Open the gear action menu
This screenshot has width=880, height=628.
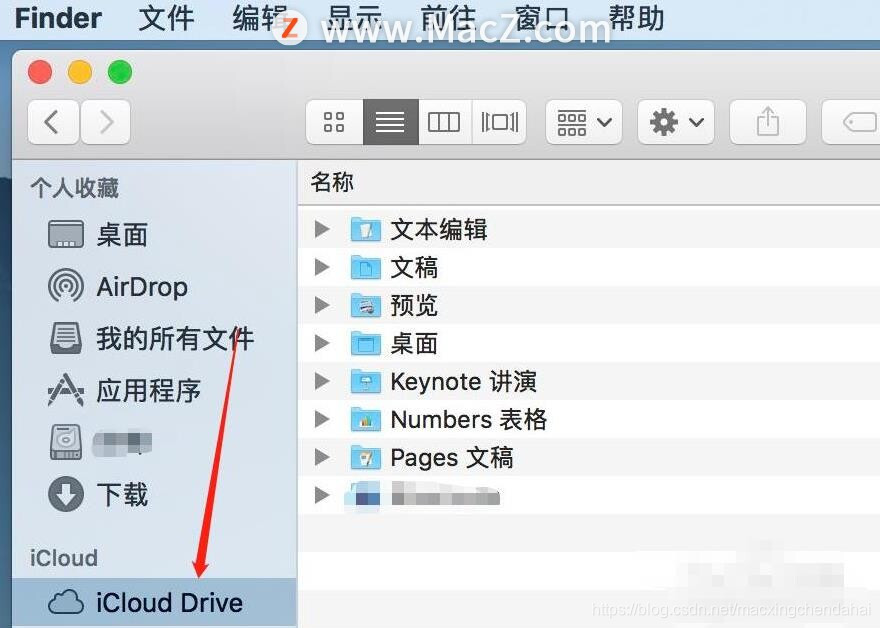676,122
